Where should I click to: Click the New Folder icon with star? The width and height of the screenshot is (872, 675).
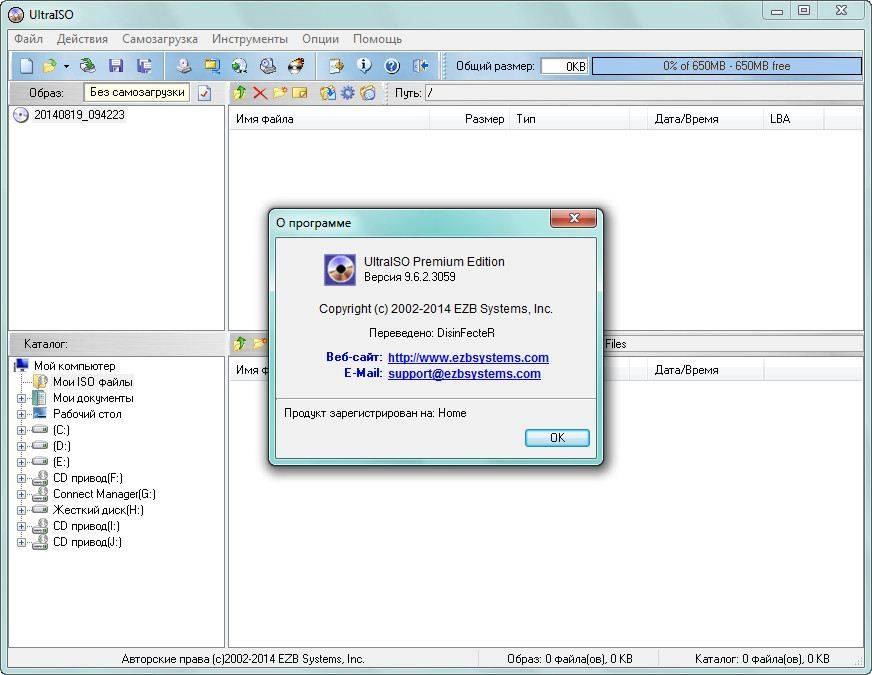click(x=280, y=93)
